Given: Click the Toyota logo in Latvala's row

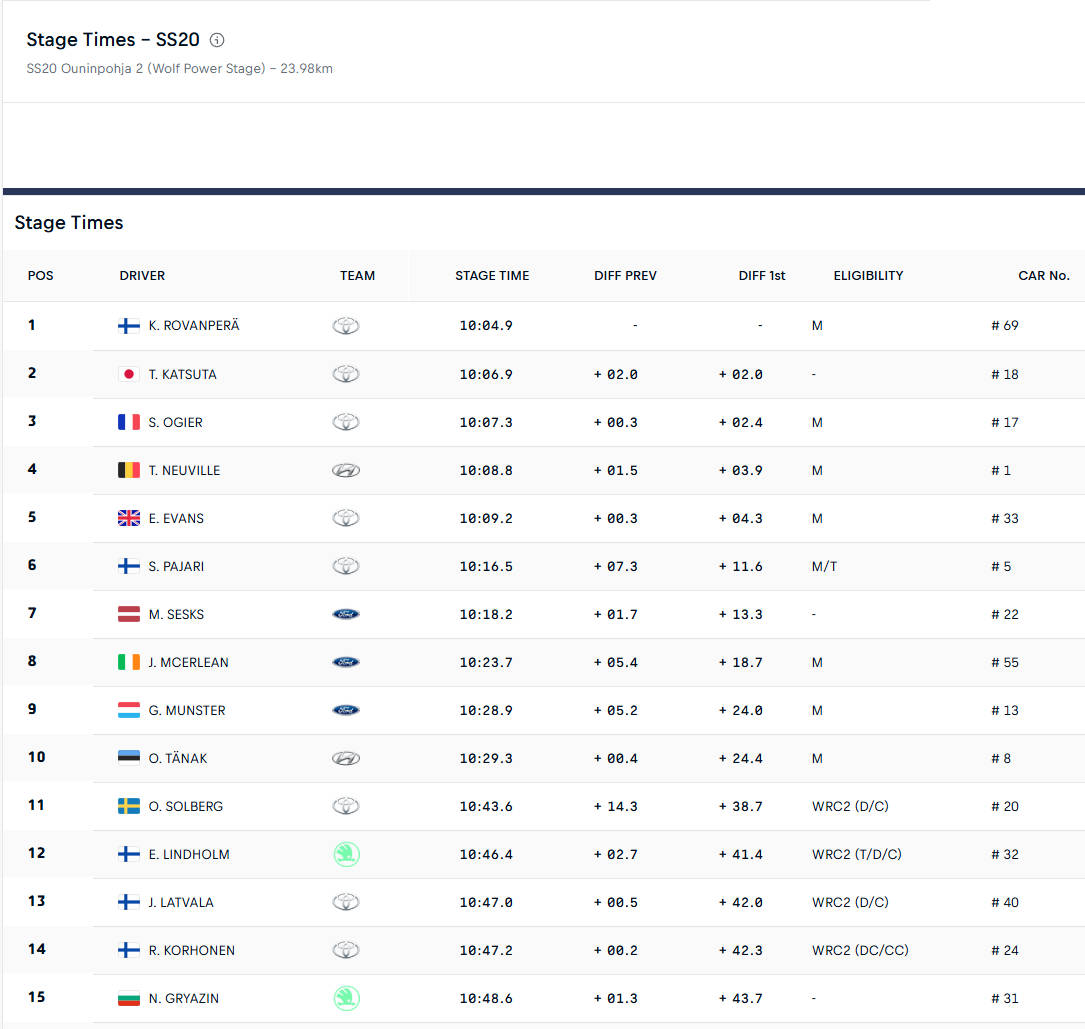Looking at the screenshot, I should coord(346,902).
